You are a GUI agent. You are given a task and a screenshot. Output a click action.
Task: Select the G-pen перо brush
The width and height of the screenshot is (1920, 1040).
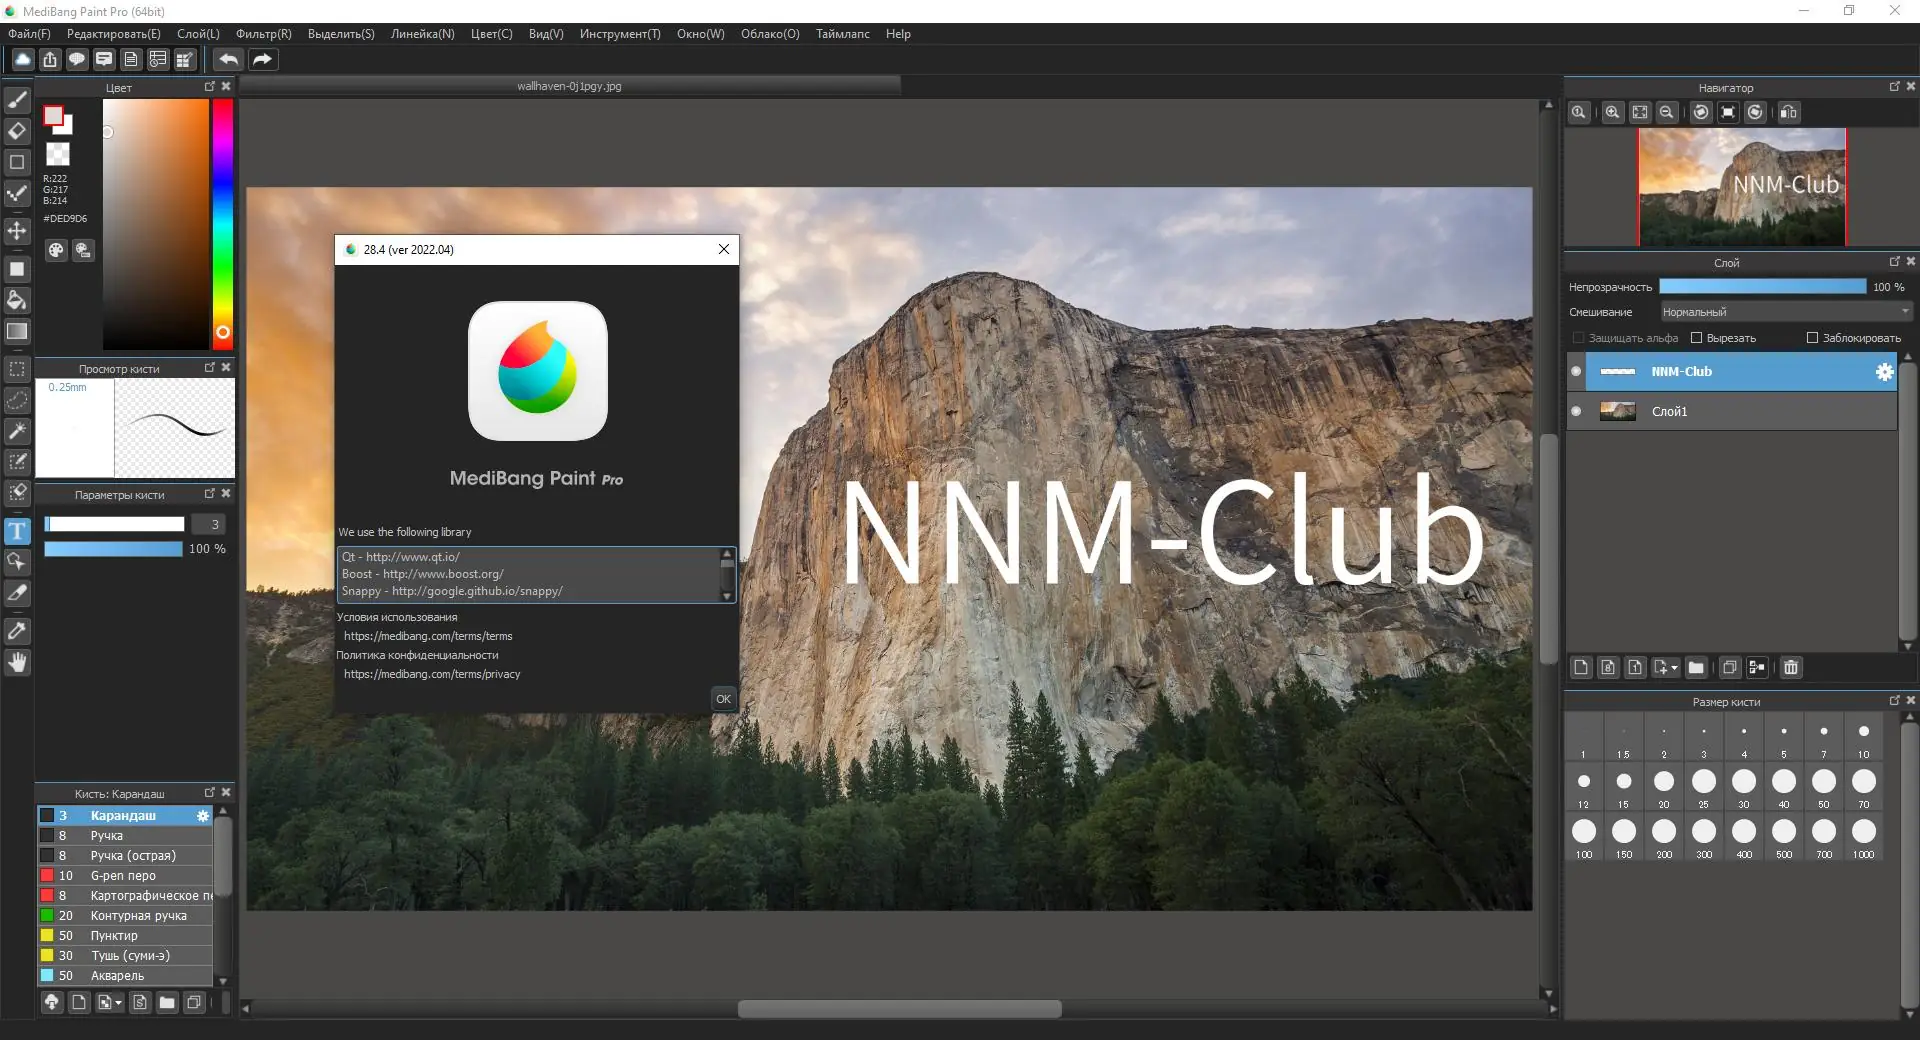(125, 876)
